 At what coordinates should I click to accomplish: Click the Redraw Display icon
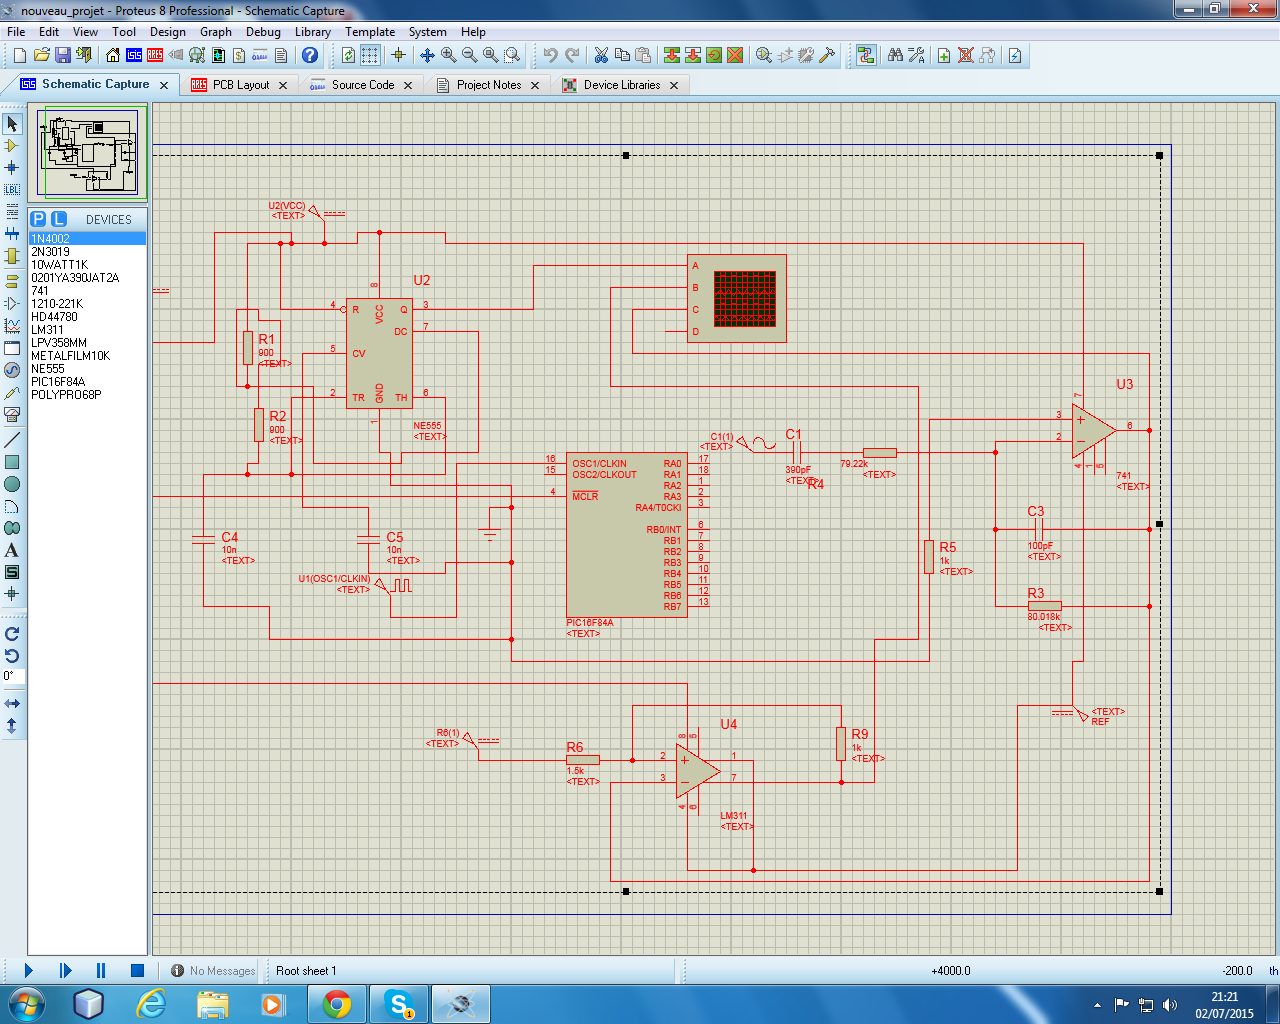coord(349,56)
